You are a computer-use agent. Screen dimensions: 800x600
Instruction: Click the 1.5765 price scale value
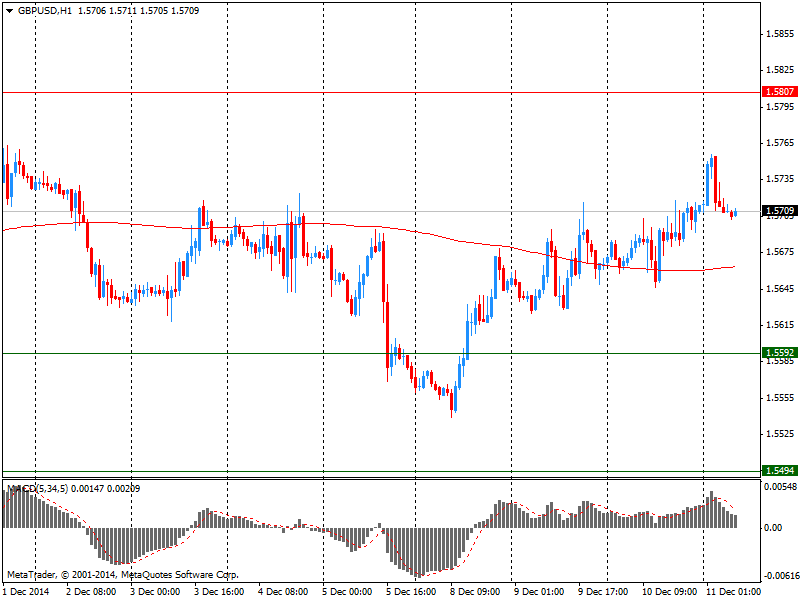780,143
